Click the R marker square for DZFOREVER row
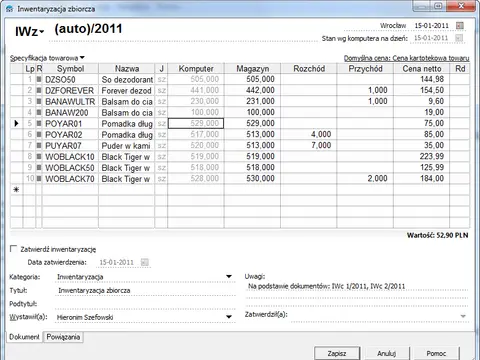Image resolution: width=480 pixels, height=360 pixels. pos(39,90)
